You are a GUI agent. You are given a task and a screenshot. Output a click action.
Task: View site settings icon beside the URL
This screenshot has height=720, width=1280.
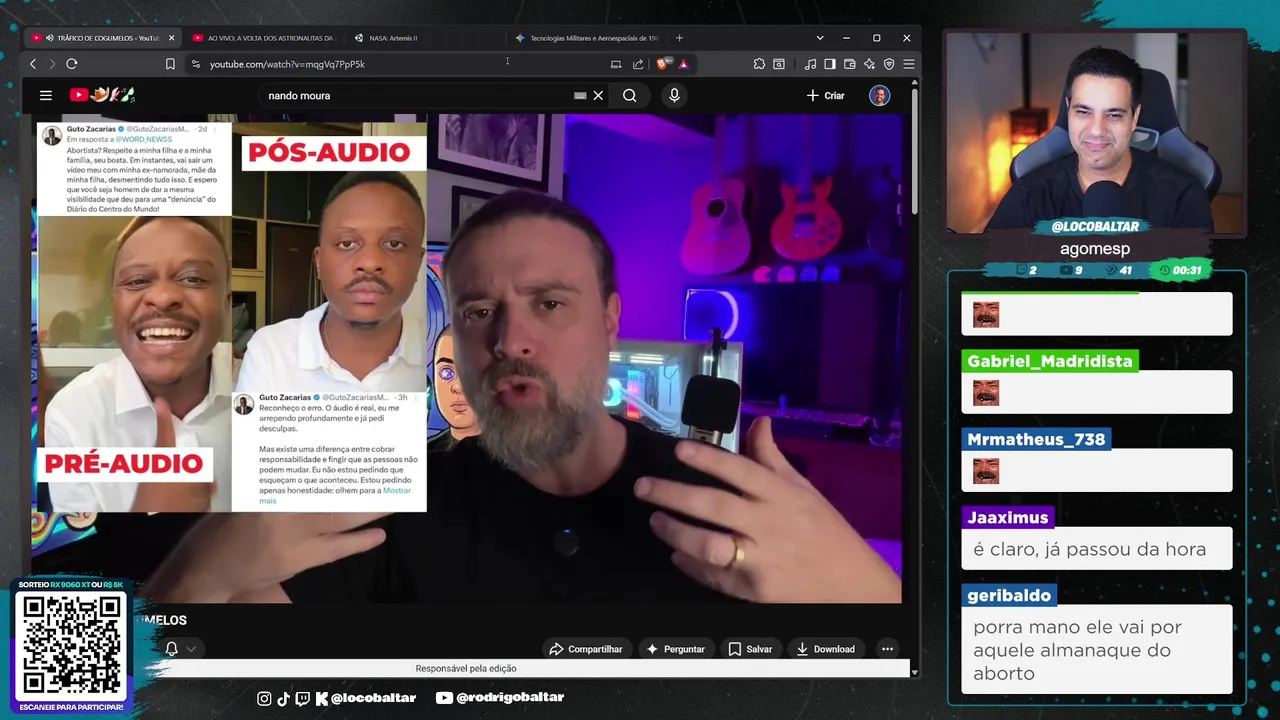click(196, 64)
